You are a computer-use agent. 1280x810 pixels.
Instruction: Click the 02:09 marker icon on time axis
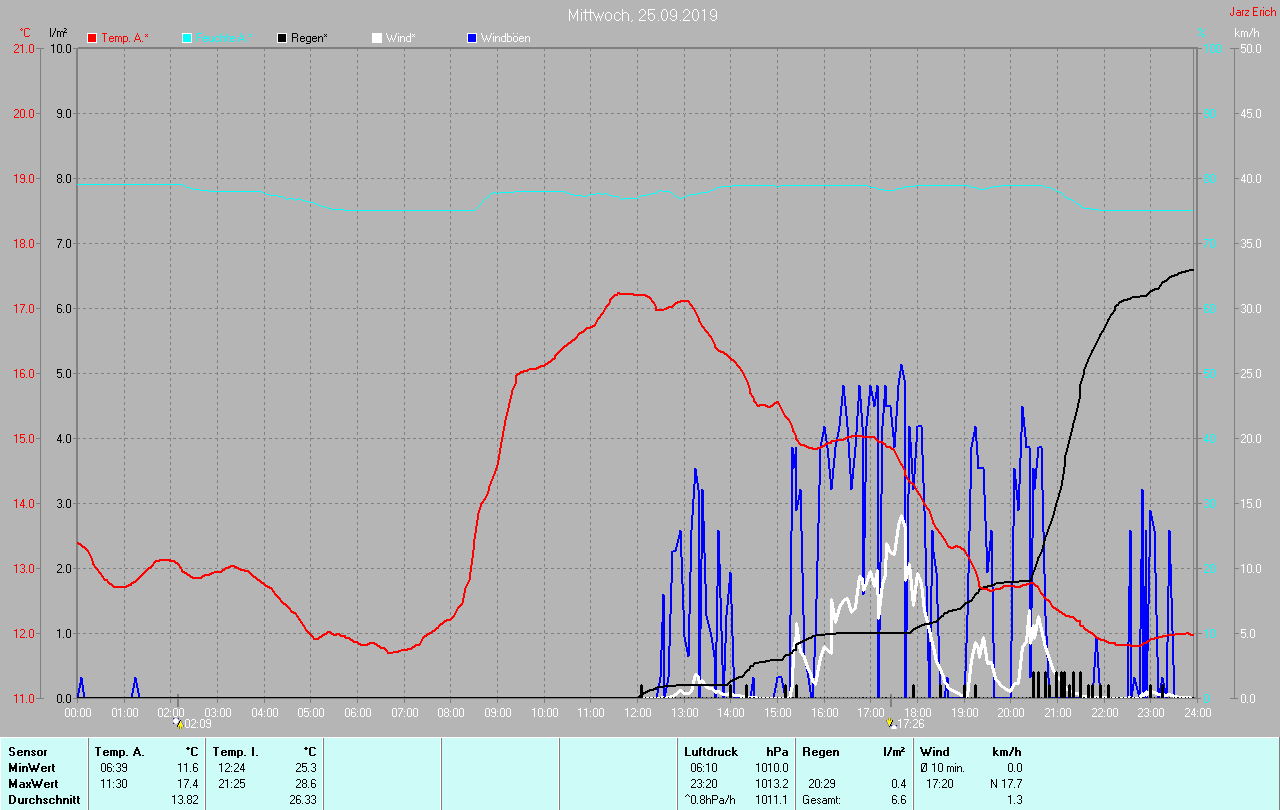[178, 722]
